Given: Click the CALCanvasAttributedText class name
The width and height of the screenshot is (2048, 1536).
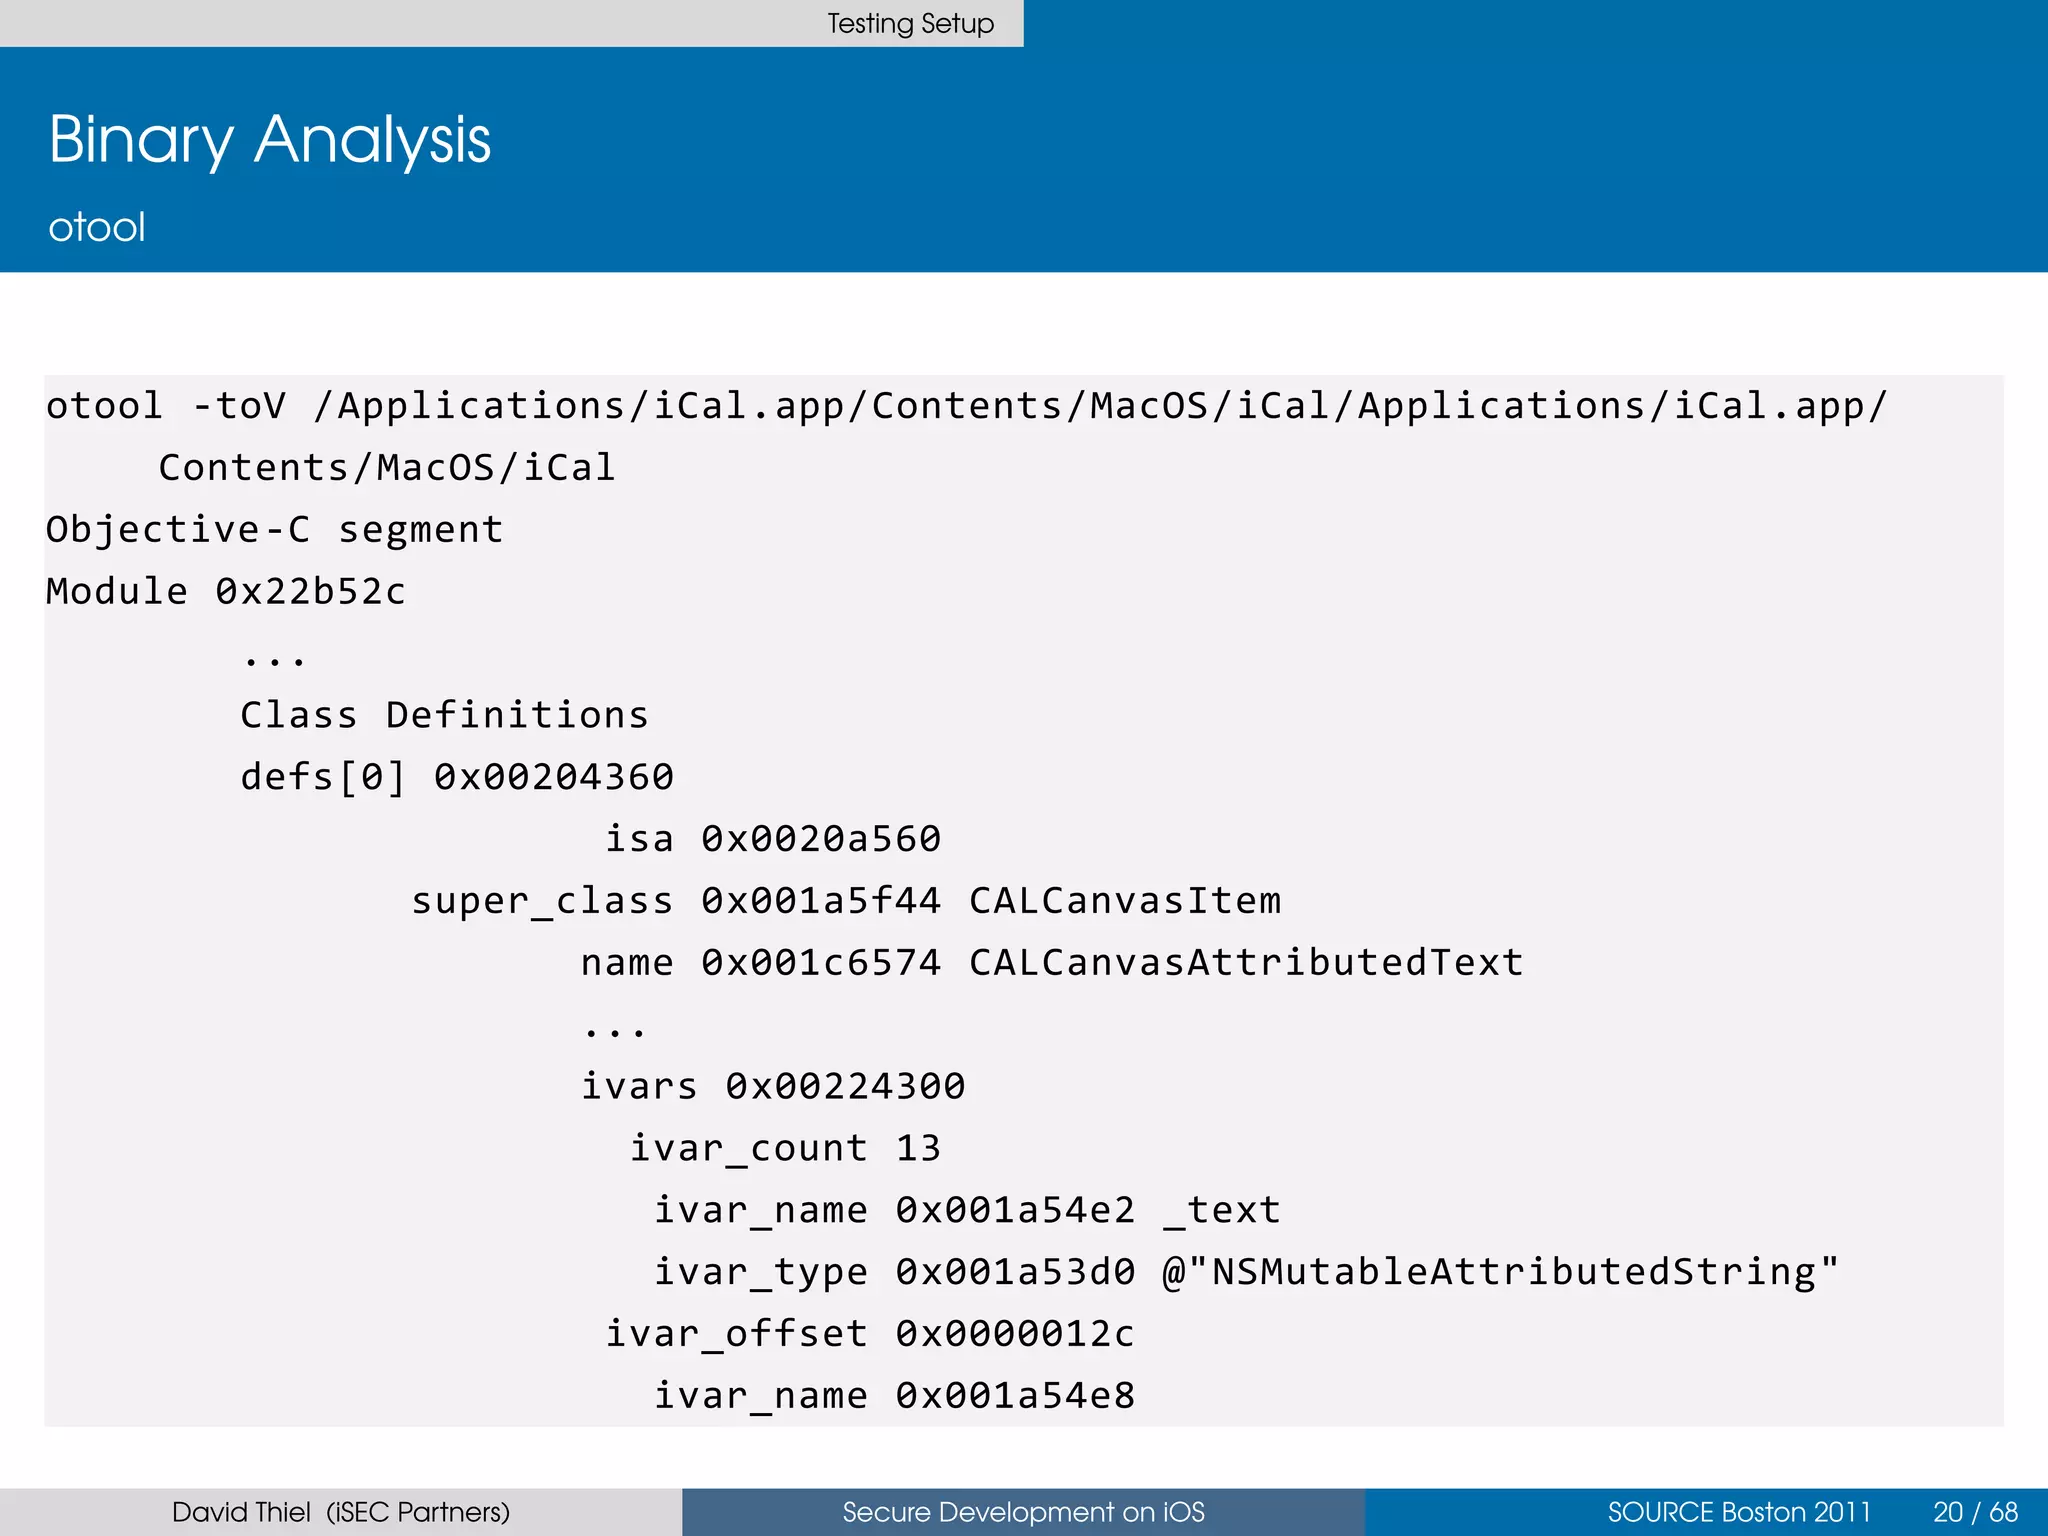Looking at the screenshot, I should 1246,963.
